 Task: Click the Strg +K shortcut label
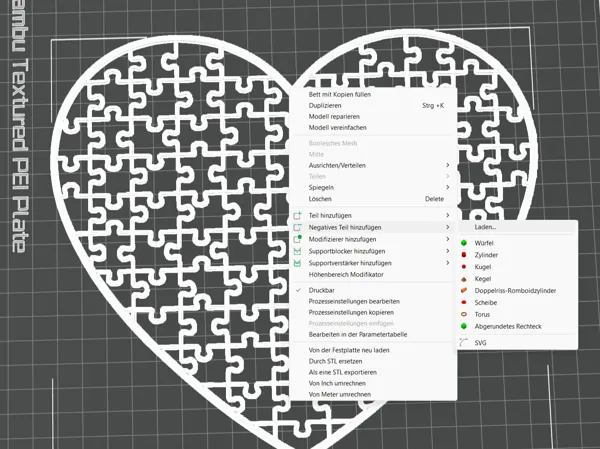click(433, 106)
